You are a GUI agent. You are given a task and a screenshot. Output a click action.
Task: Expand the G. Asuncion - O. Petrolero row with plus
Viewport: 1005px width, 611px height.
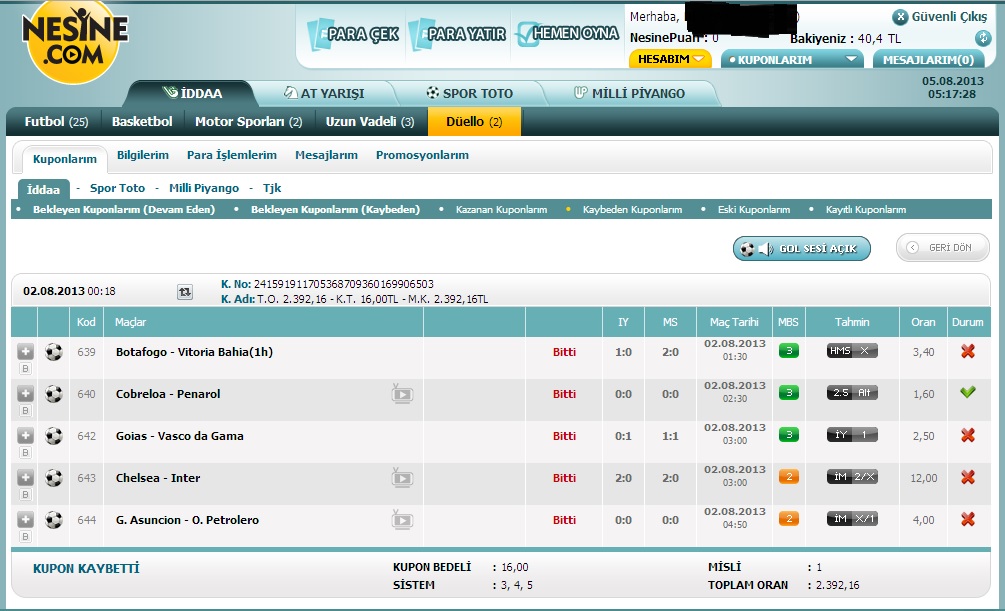pos(25,519)
